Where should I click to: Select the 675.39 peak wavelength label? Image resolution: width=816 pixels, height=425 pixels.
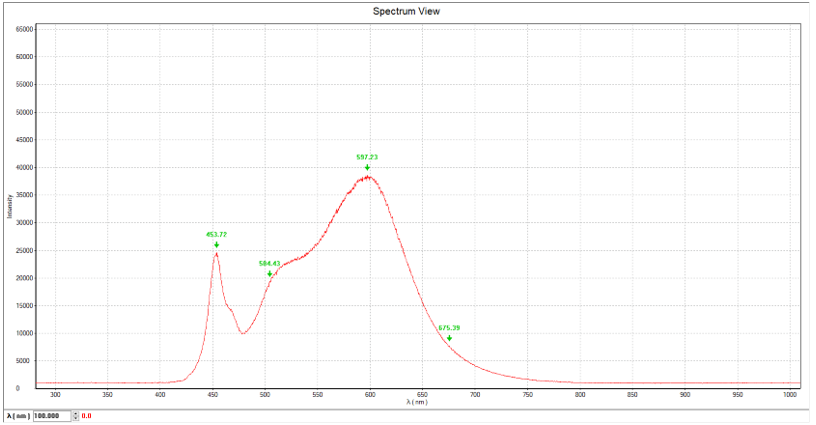449,328
